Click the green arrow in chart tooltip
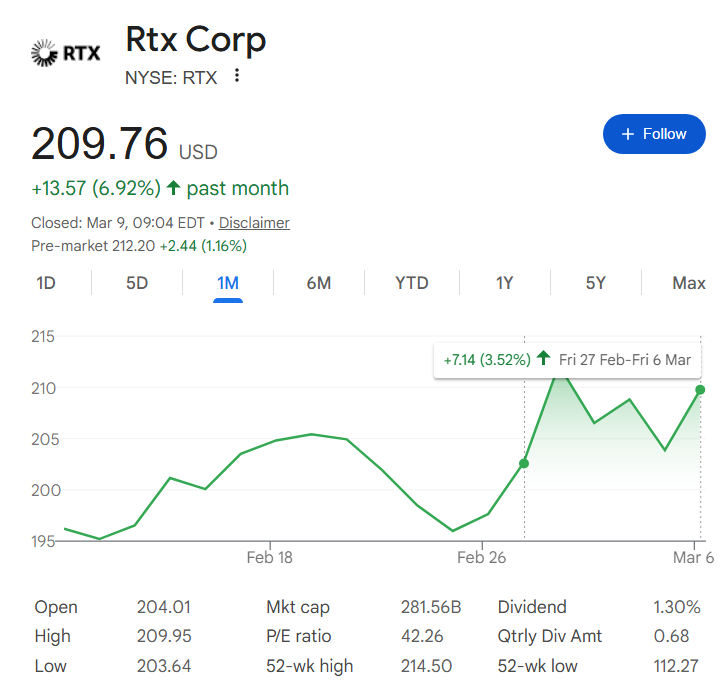Screen dimensions: 722x697 [x=543, y=359]
